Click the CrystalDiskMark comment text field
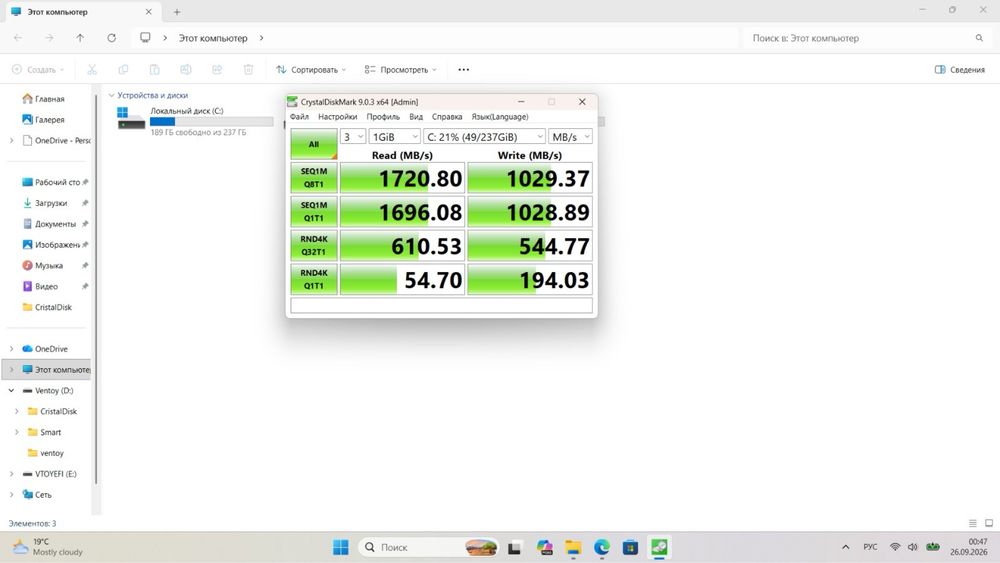 pyautogui.click(x=441, y=305)
